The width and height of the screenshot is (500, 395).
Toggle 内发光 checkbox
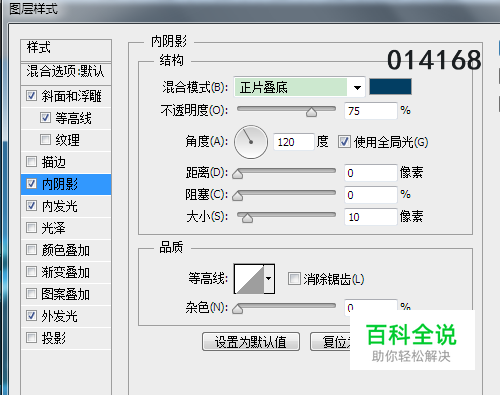[x=31, y=206]
